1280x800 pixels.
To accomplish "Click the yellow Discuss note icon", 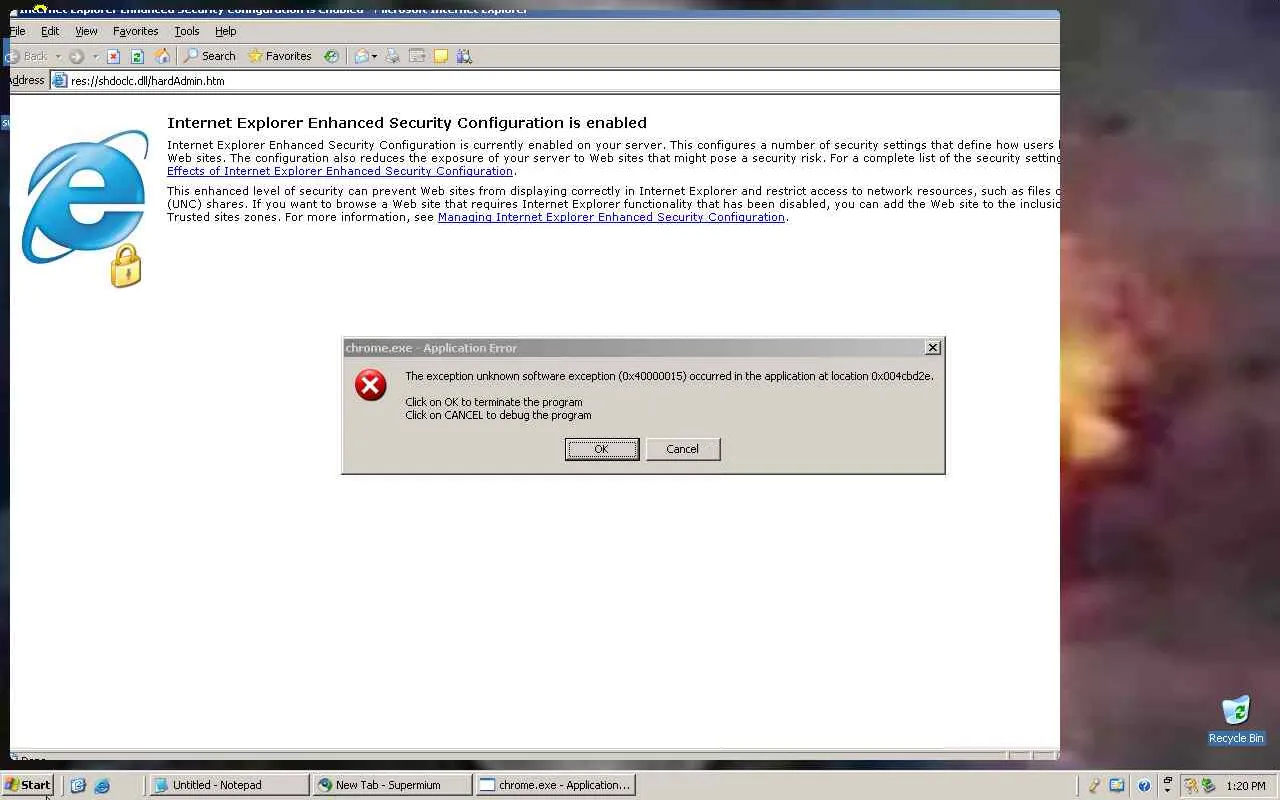I will (x=441, y=56).
